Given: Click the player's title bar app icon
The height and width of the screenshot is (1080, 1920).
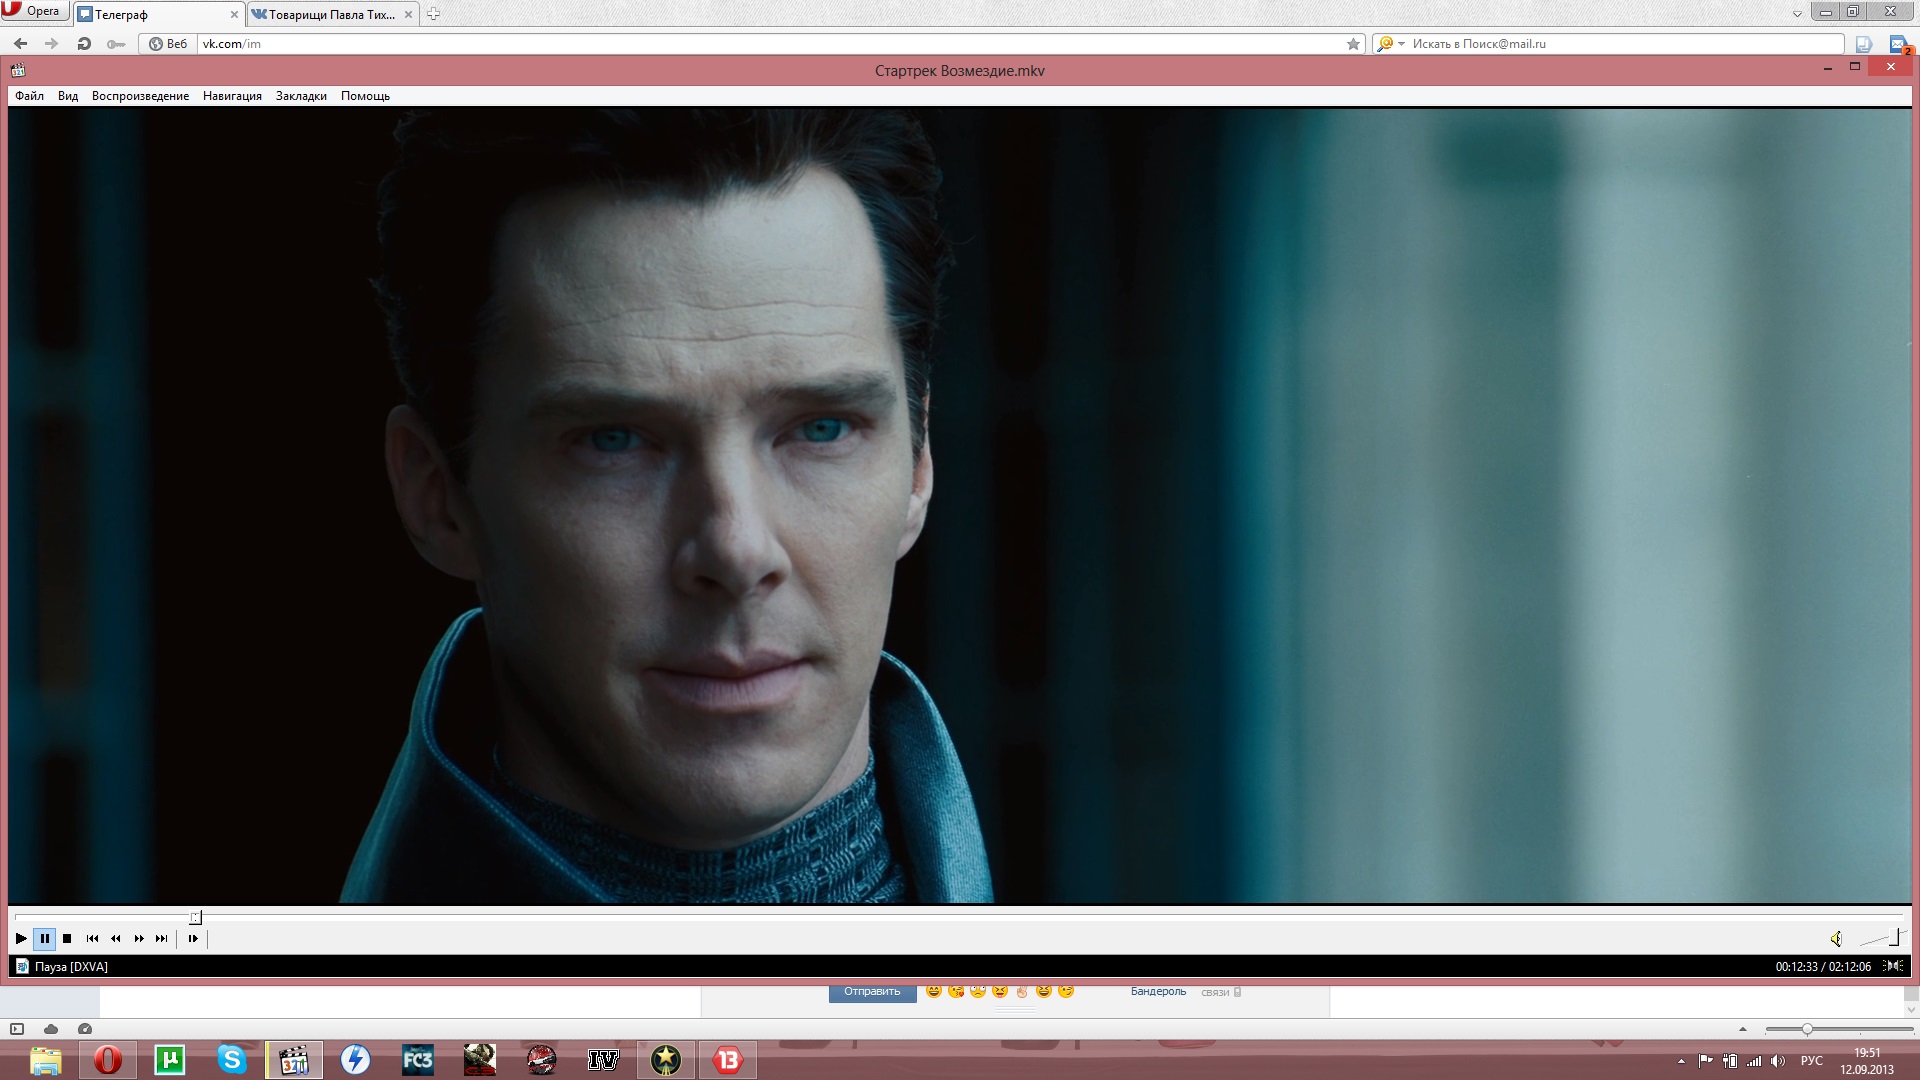Looking at the screenshot, I should (18, 70).
